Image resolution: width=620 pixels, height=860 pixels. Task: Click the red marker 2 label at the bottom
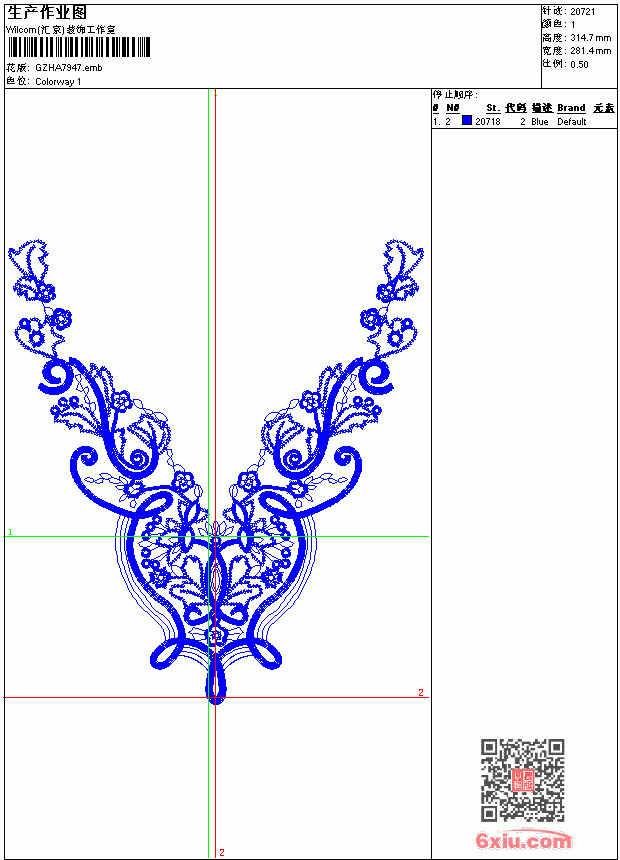coord(222,852)
